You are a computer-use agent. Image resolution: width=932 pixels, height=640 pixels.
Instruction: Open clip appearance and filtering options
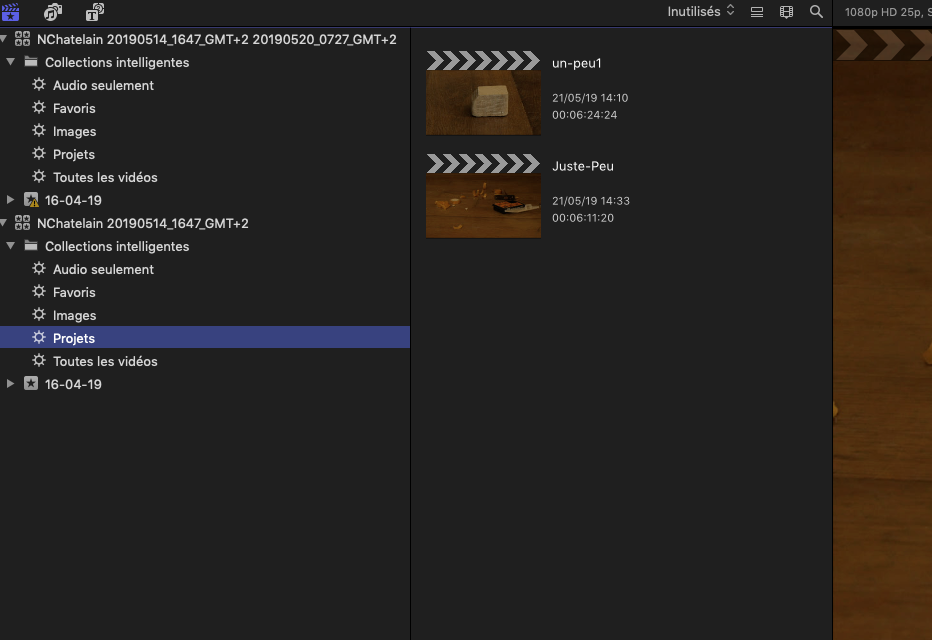point(786,12)
